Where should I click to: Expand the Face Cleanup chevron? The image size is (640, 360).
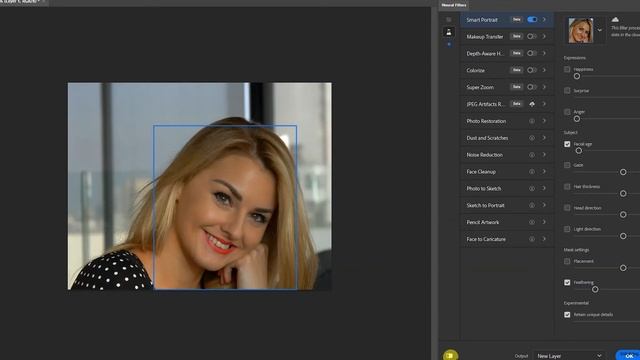(544, 171)
